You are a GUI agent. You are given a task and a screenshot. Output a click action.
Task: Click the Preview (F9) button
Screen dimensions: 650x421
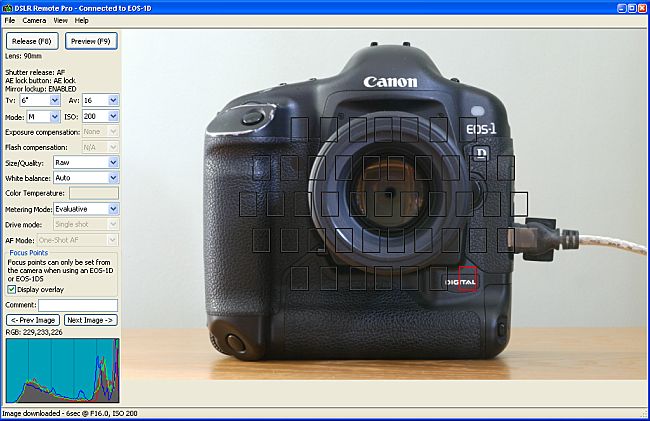[x=91, y=41]
